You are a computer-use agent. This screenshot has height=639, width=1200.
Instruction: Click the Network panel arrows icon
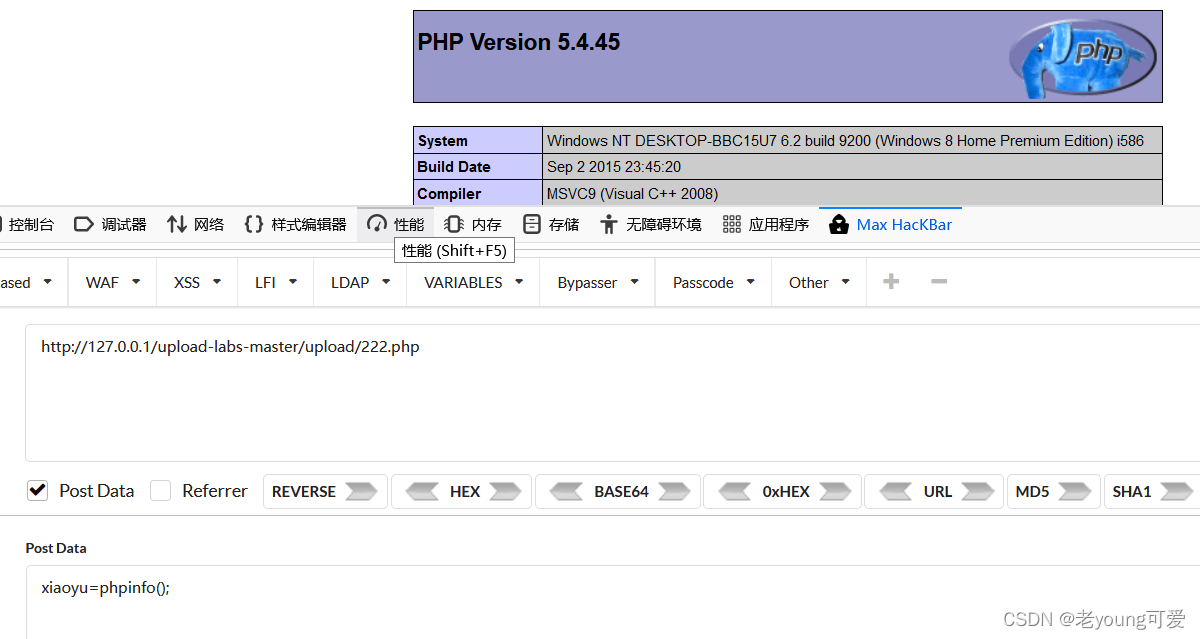click(177, 224)
